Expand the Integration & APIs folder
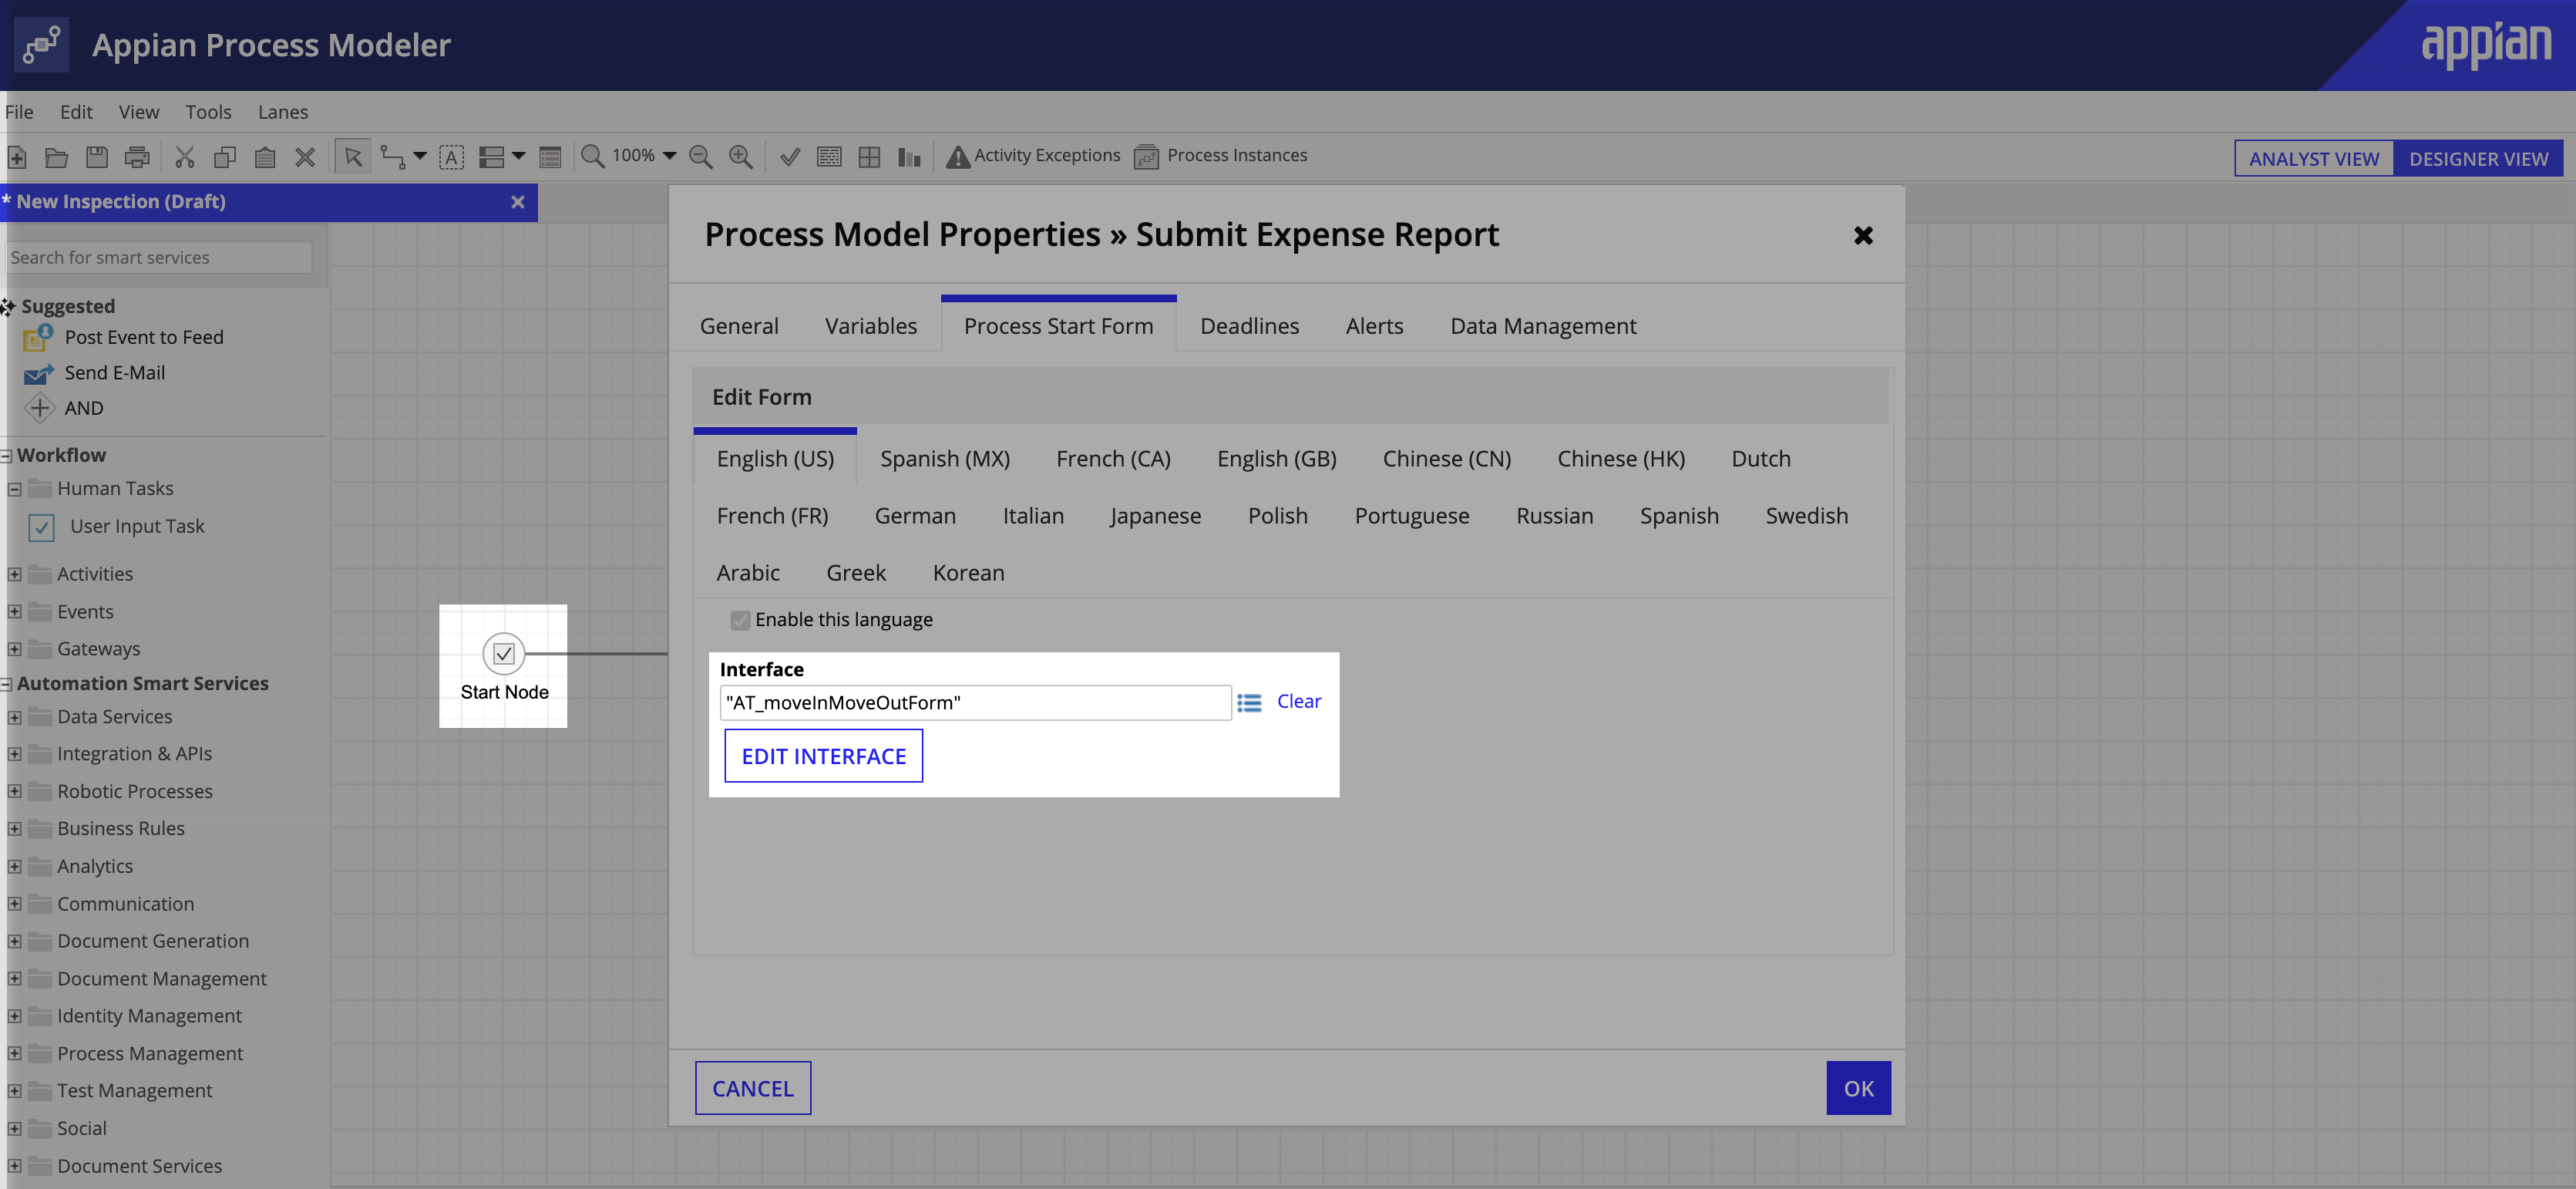This screenshot has height=1189, width=2576. click(x=14, y=754)
